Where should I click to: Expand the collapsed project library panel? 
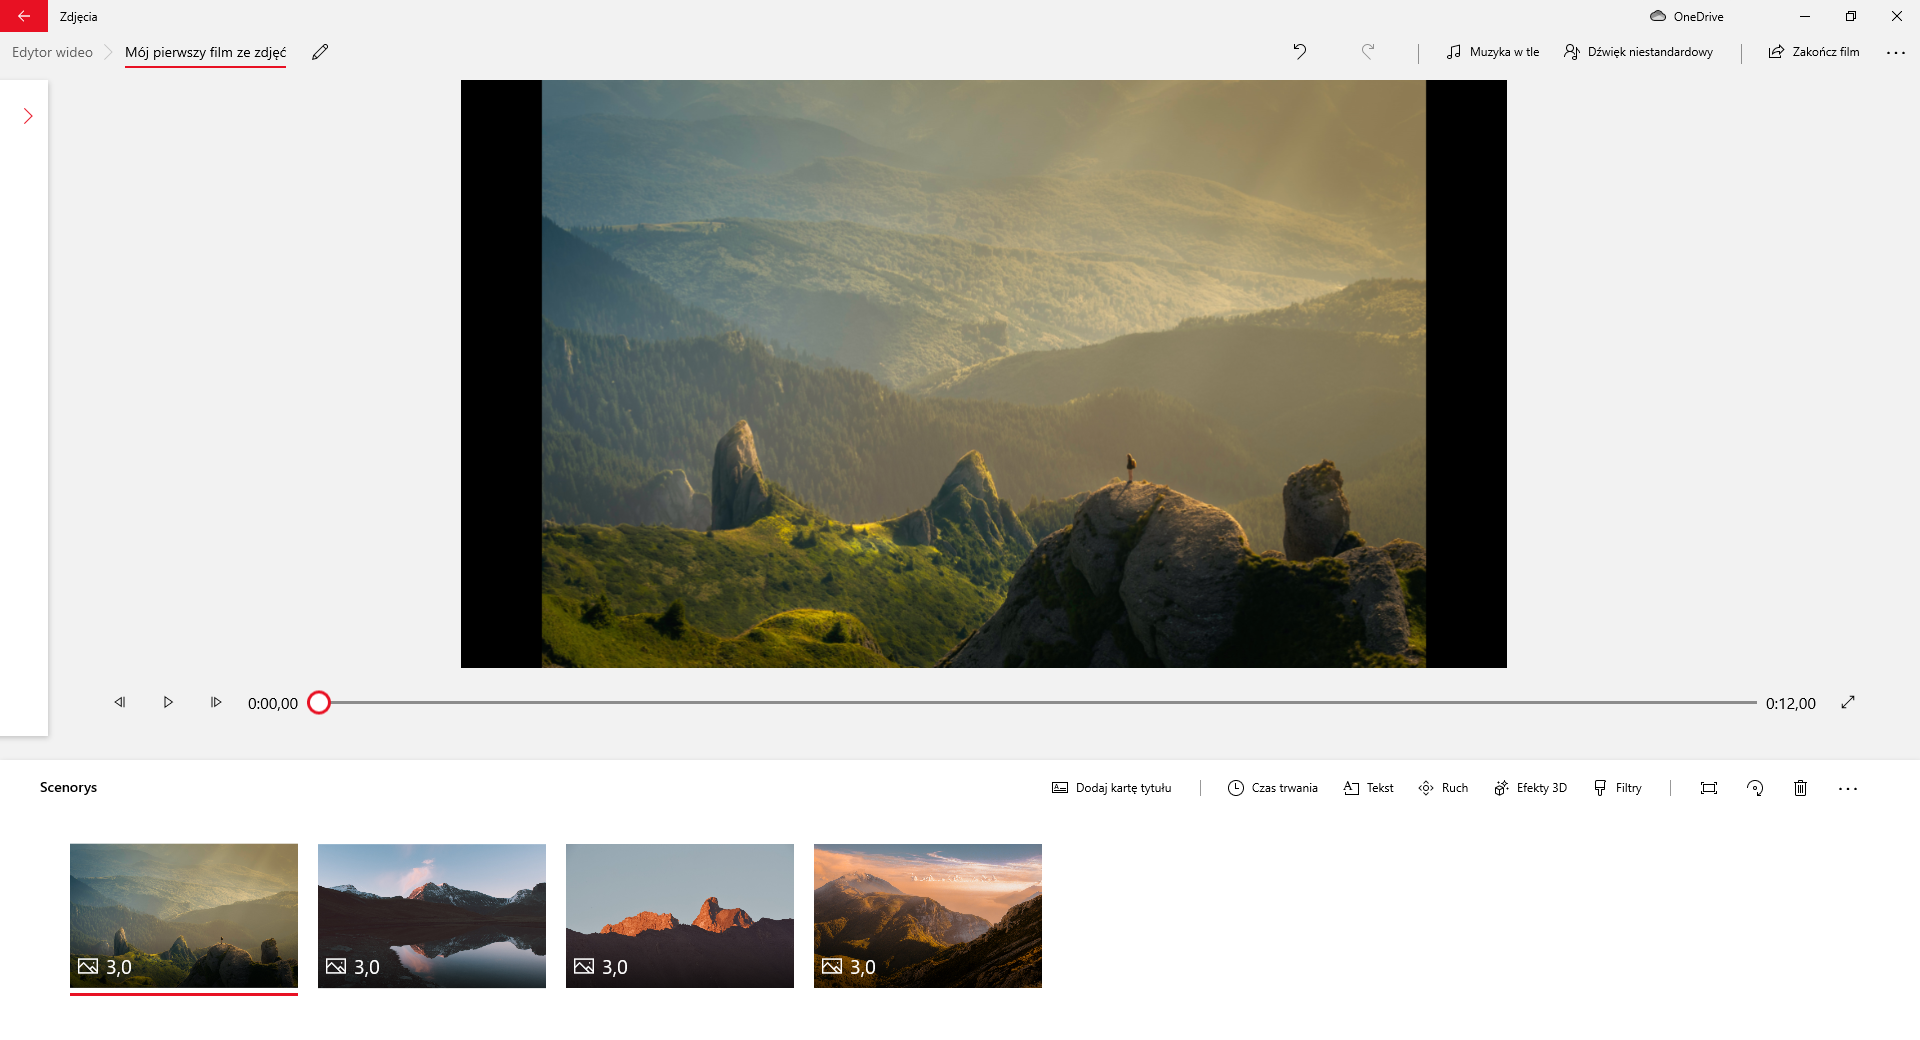pyautogui.click(x=28, y=117)
